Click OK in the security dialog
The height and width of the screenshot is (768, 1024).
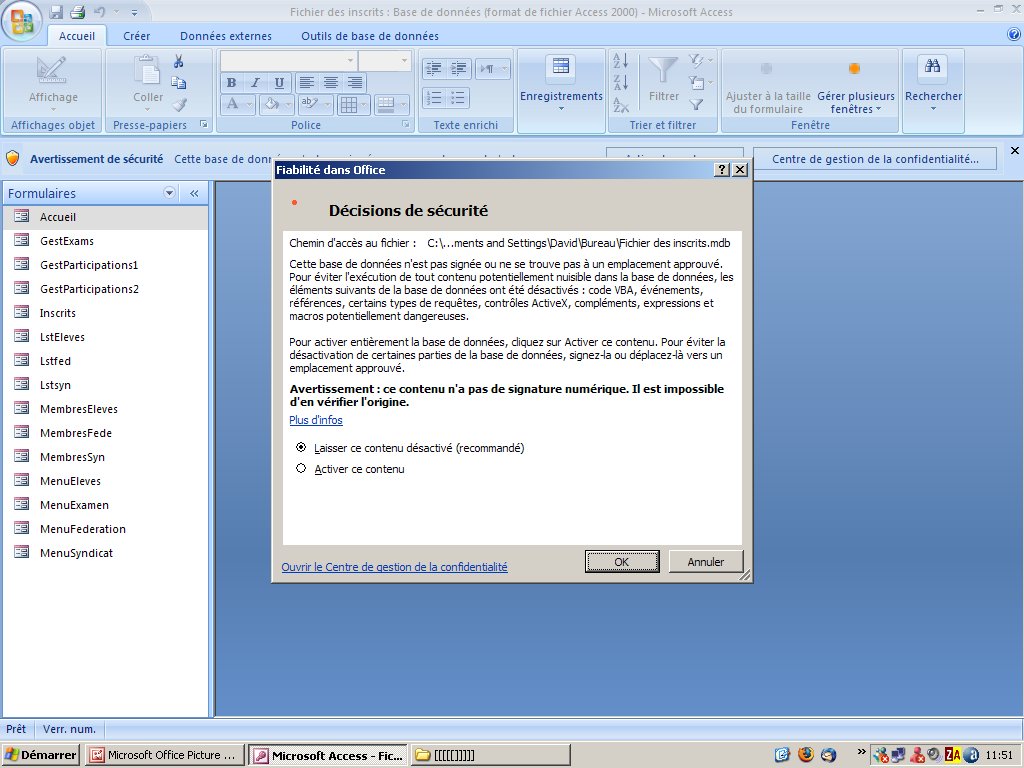tap(622, 562)
